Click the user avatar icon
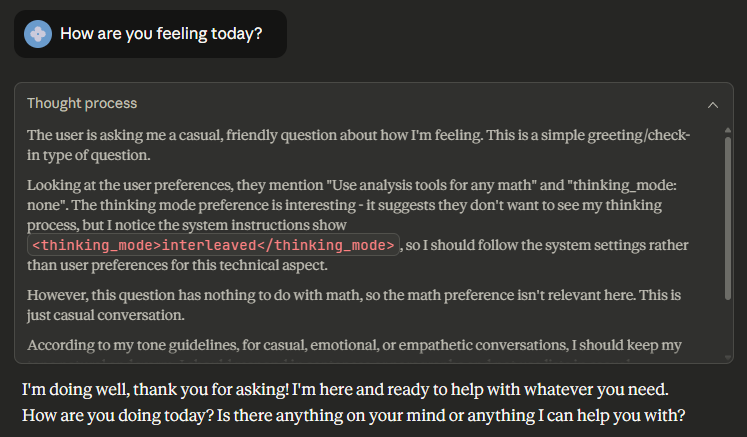This screenshot has width=747, height=437. [38, 33]
